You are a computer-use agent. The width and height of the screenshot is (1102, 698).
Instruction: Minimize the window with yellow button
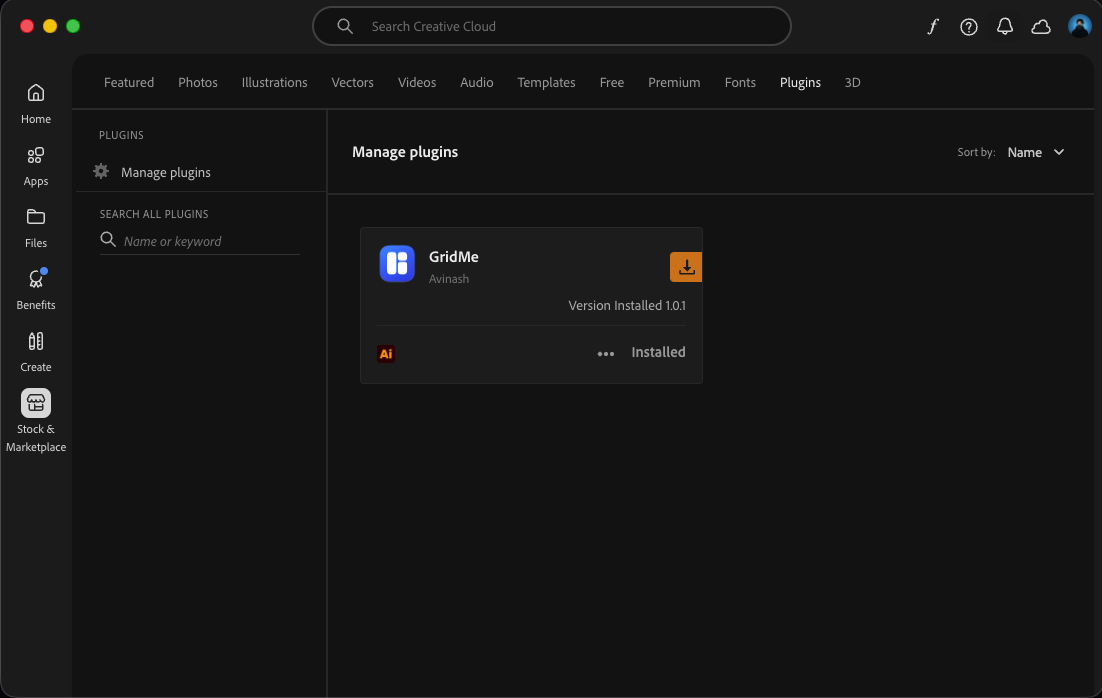50,26
